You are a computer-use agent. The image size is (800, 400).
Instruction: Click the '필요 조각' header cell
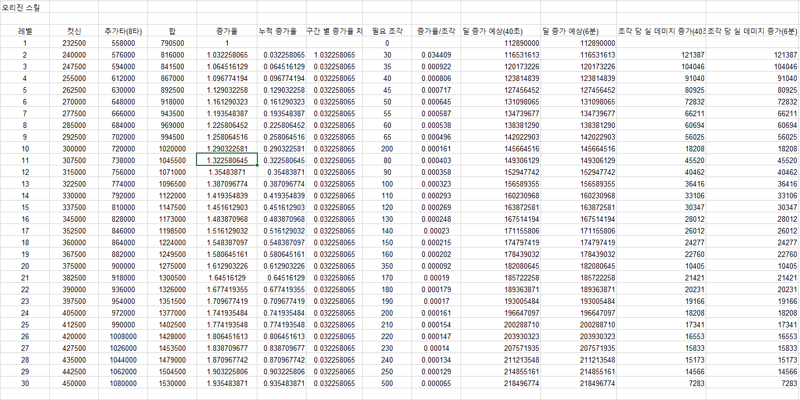click(387, 31)
